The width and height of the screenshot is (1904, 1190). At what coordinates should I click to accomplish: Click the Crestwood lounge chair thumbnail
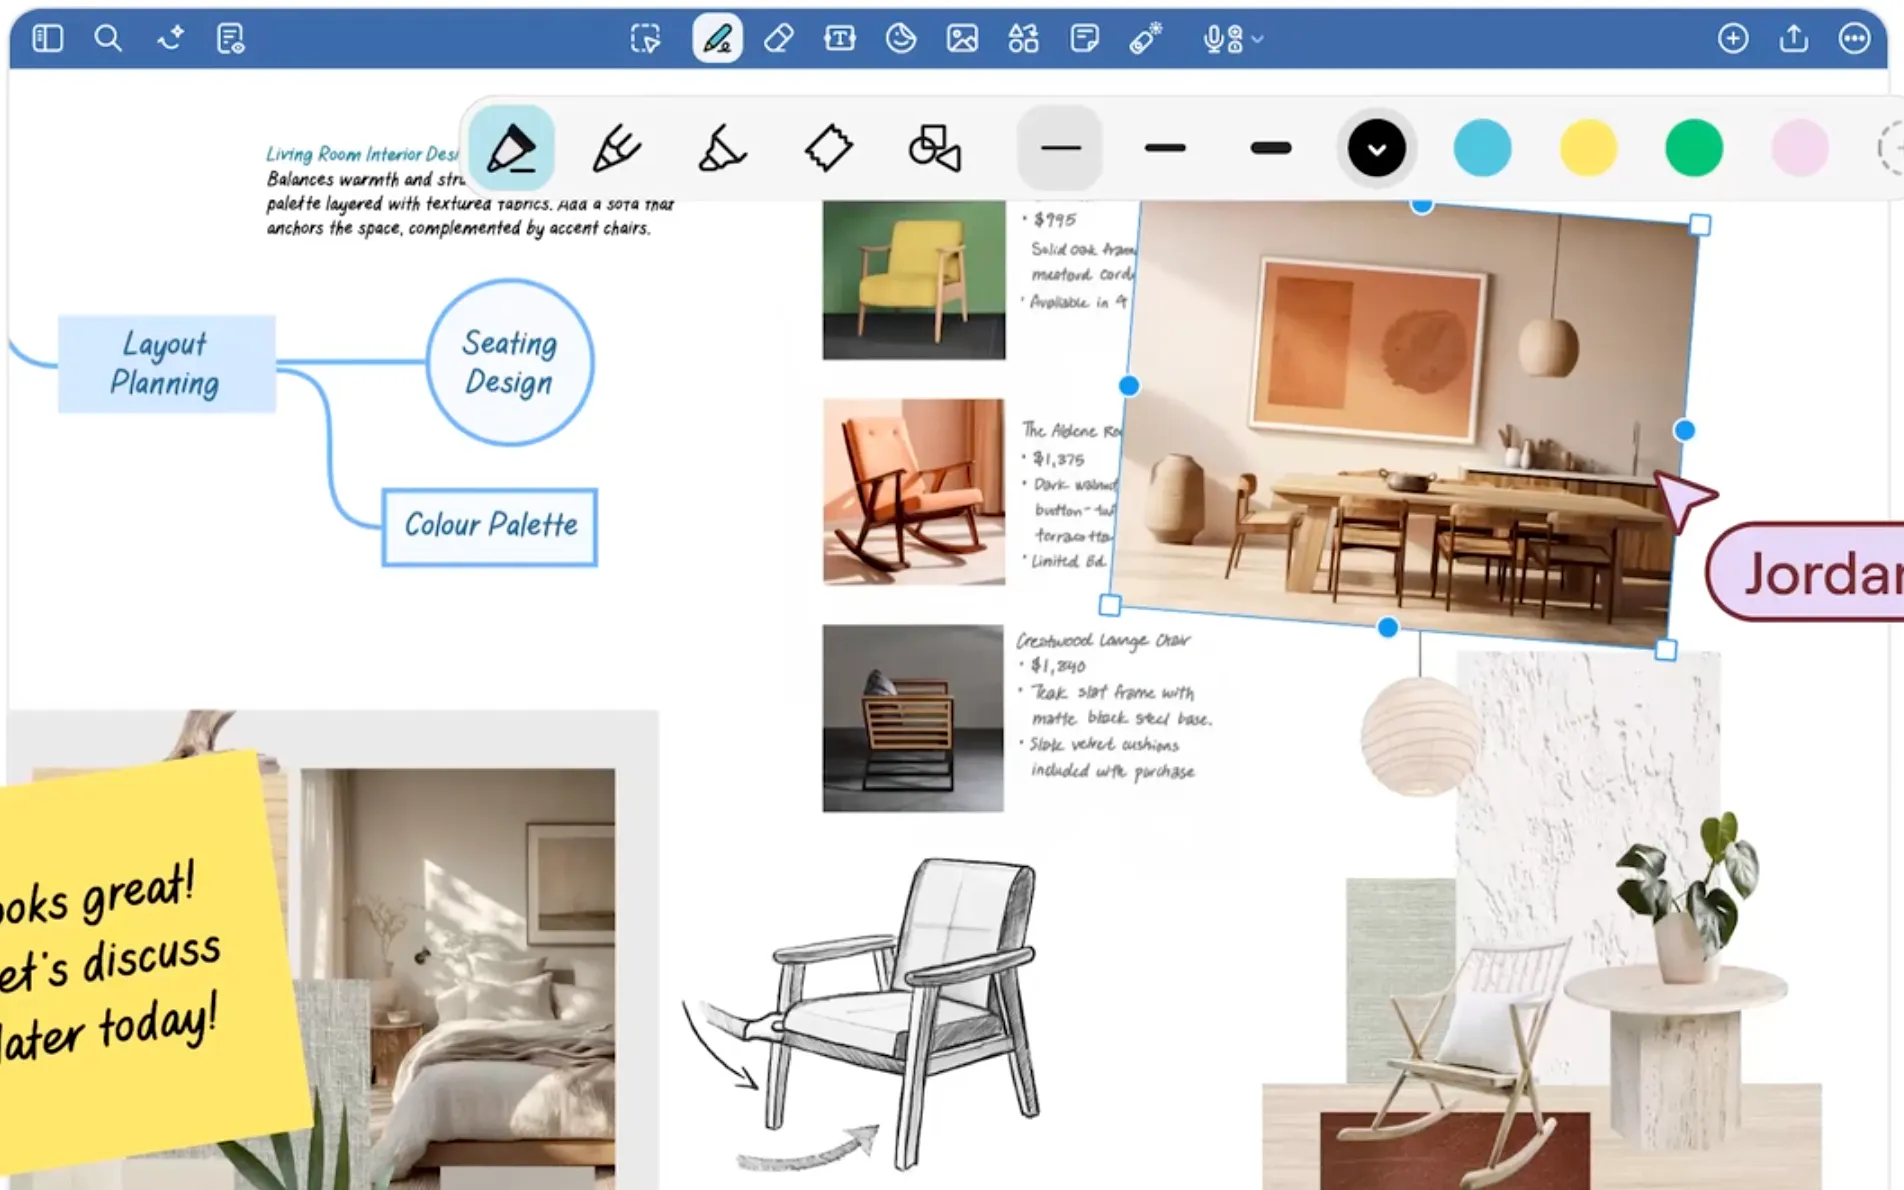click(913, 718)
